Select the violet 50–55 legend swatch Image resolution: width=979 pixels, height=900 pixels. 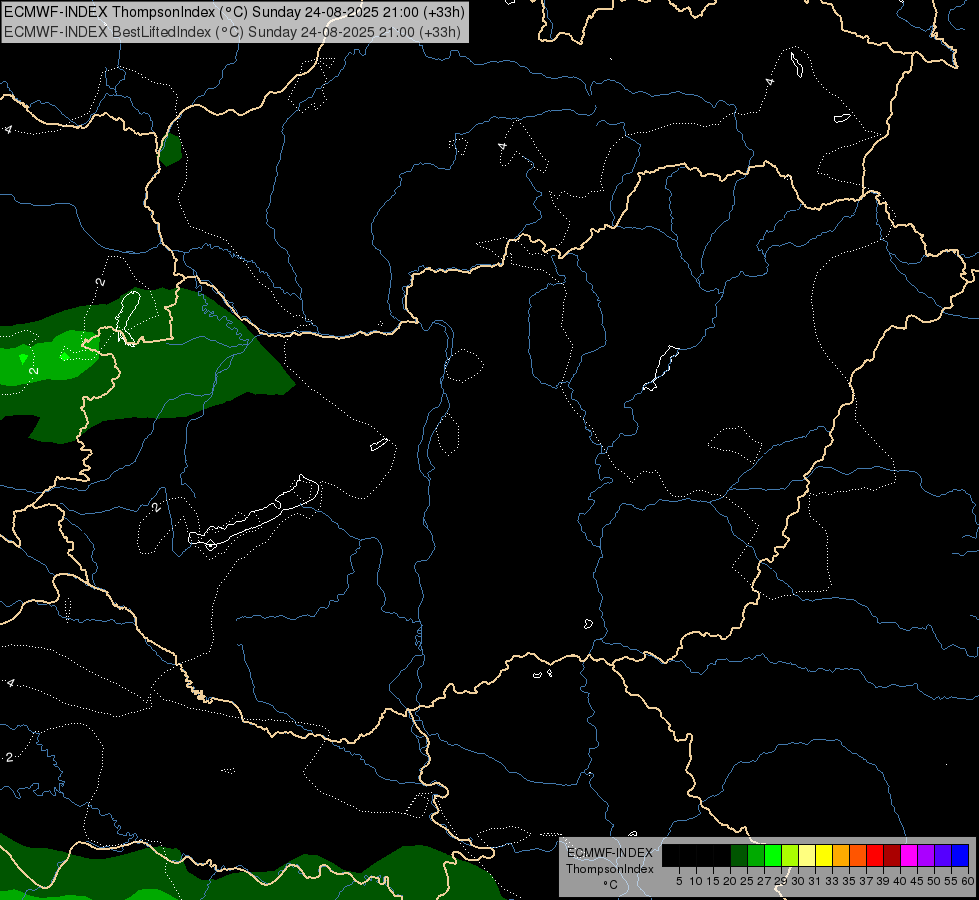click(x=943, y=856)
